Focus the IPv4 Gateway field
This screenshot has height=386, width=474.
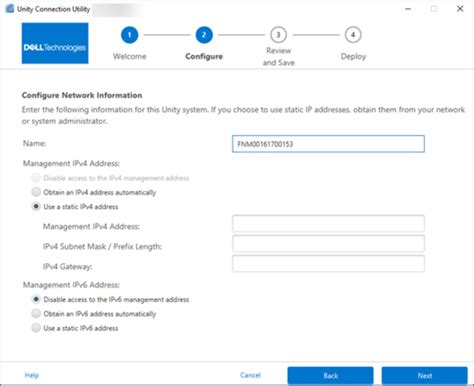328,264
